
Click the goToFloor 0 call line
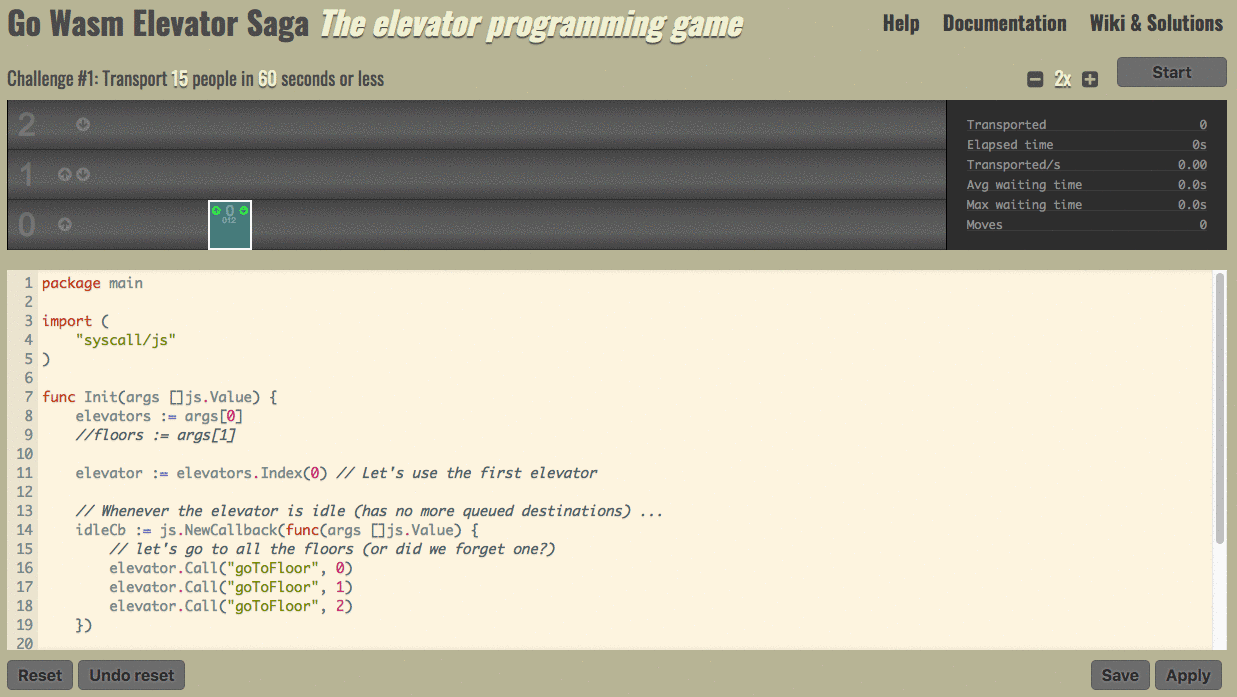point(231,568)
